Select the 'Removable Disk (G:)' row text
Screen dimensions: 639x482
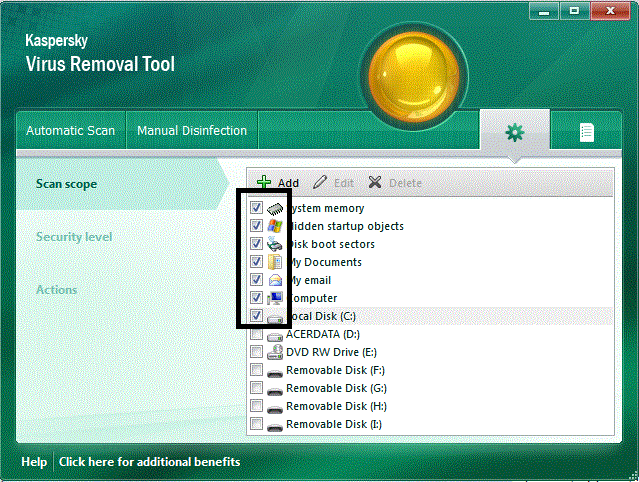(337, 388)
